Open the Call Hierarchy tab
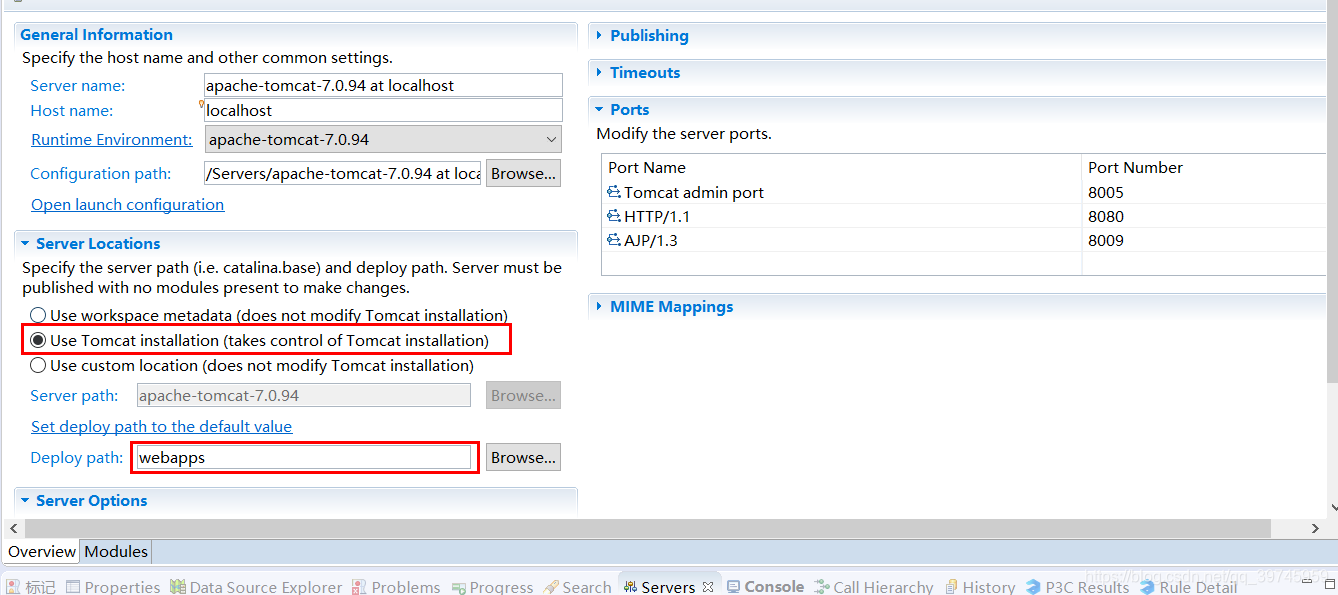 click(874, 587)
